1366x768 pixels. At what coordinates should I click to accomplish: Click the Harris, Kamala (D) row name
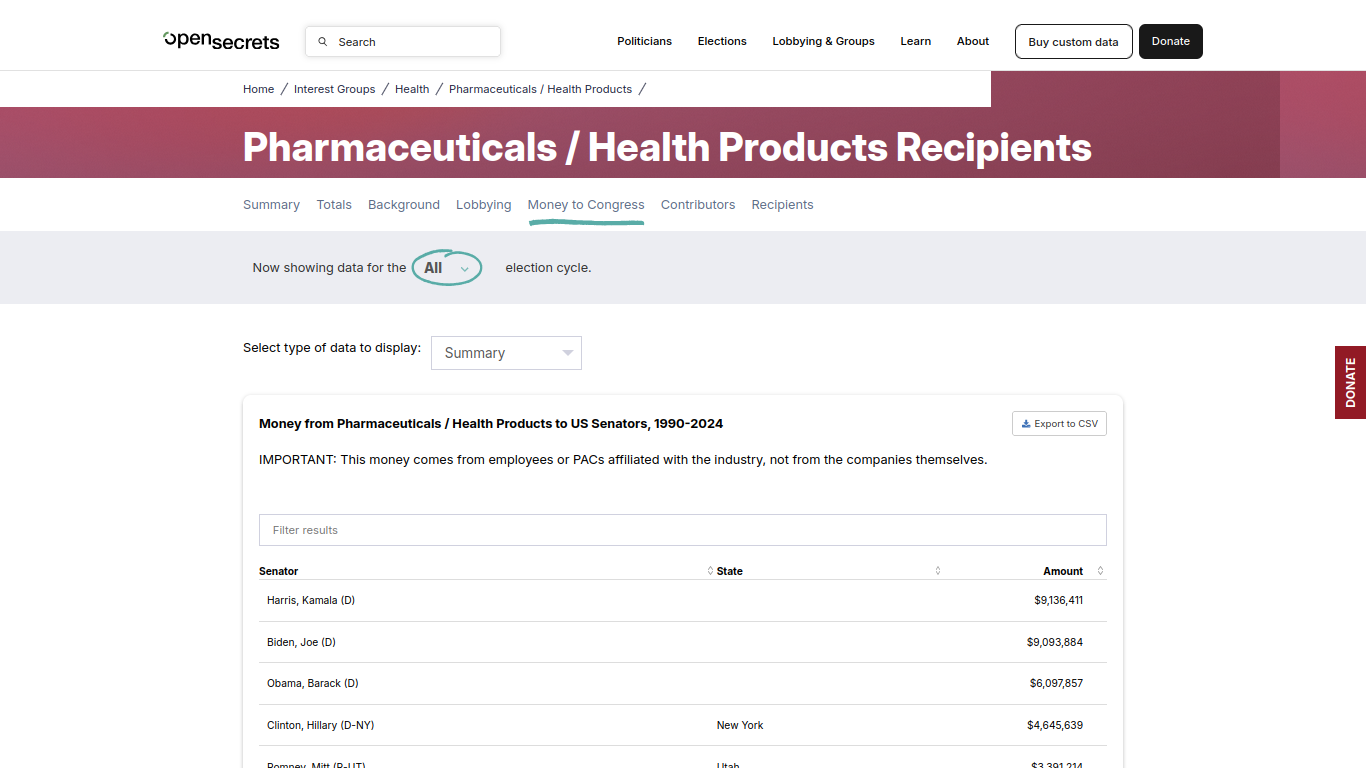coord(311,600)
